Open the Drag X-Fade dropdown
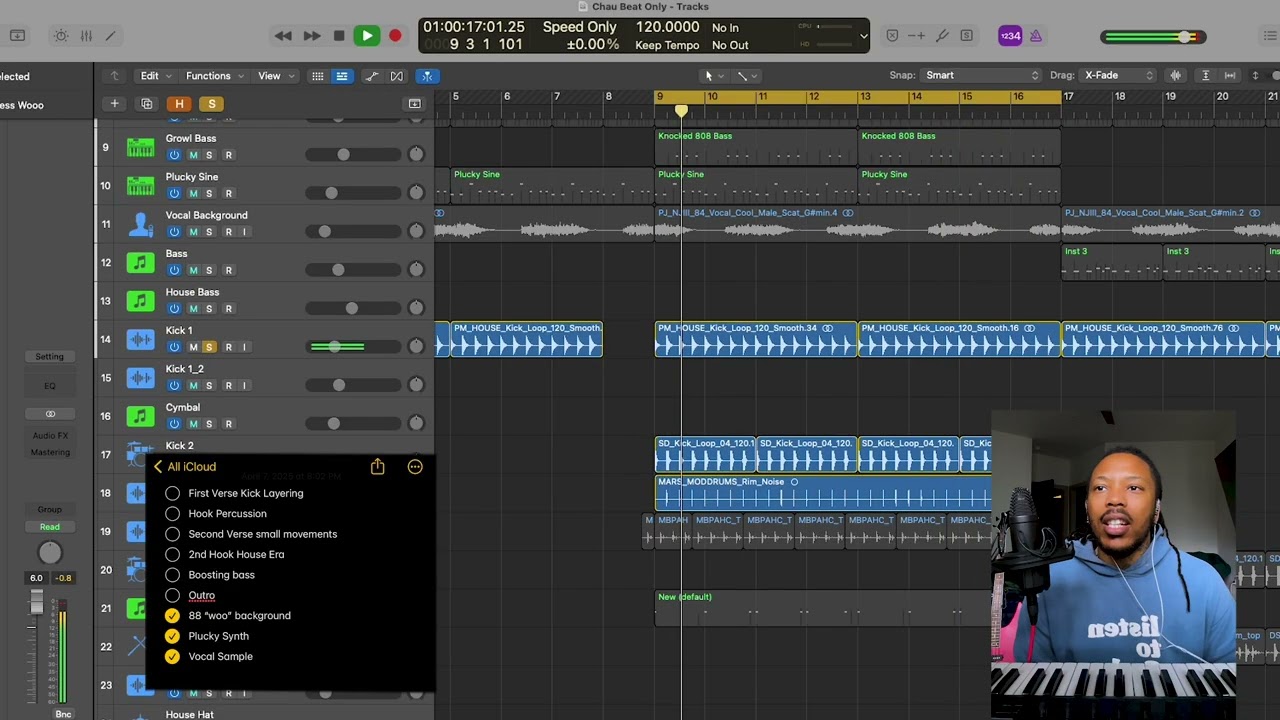The height and width of the screenshot is (720, 1280). pos(1117,75)
